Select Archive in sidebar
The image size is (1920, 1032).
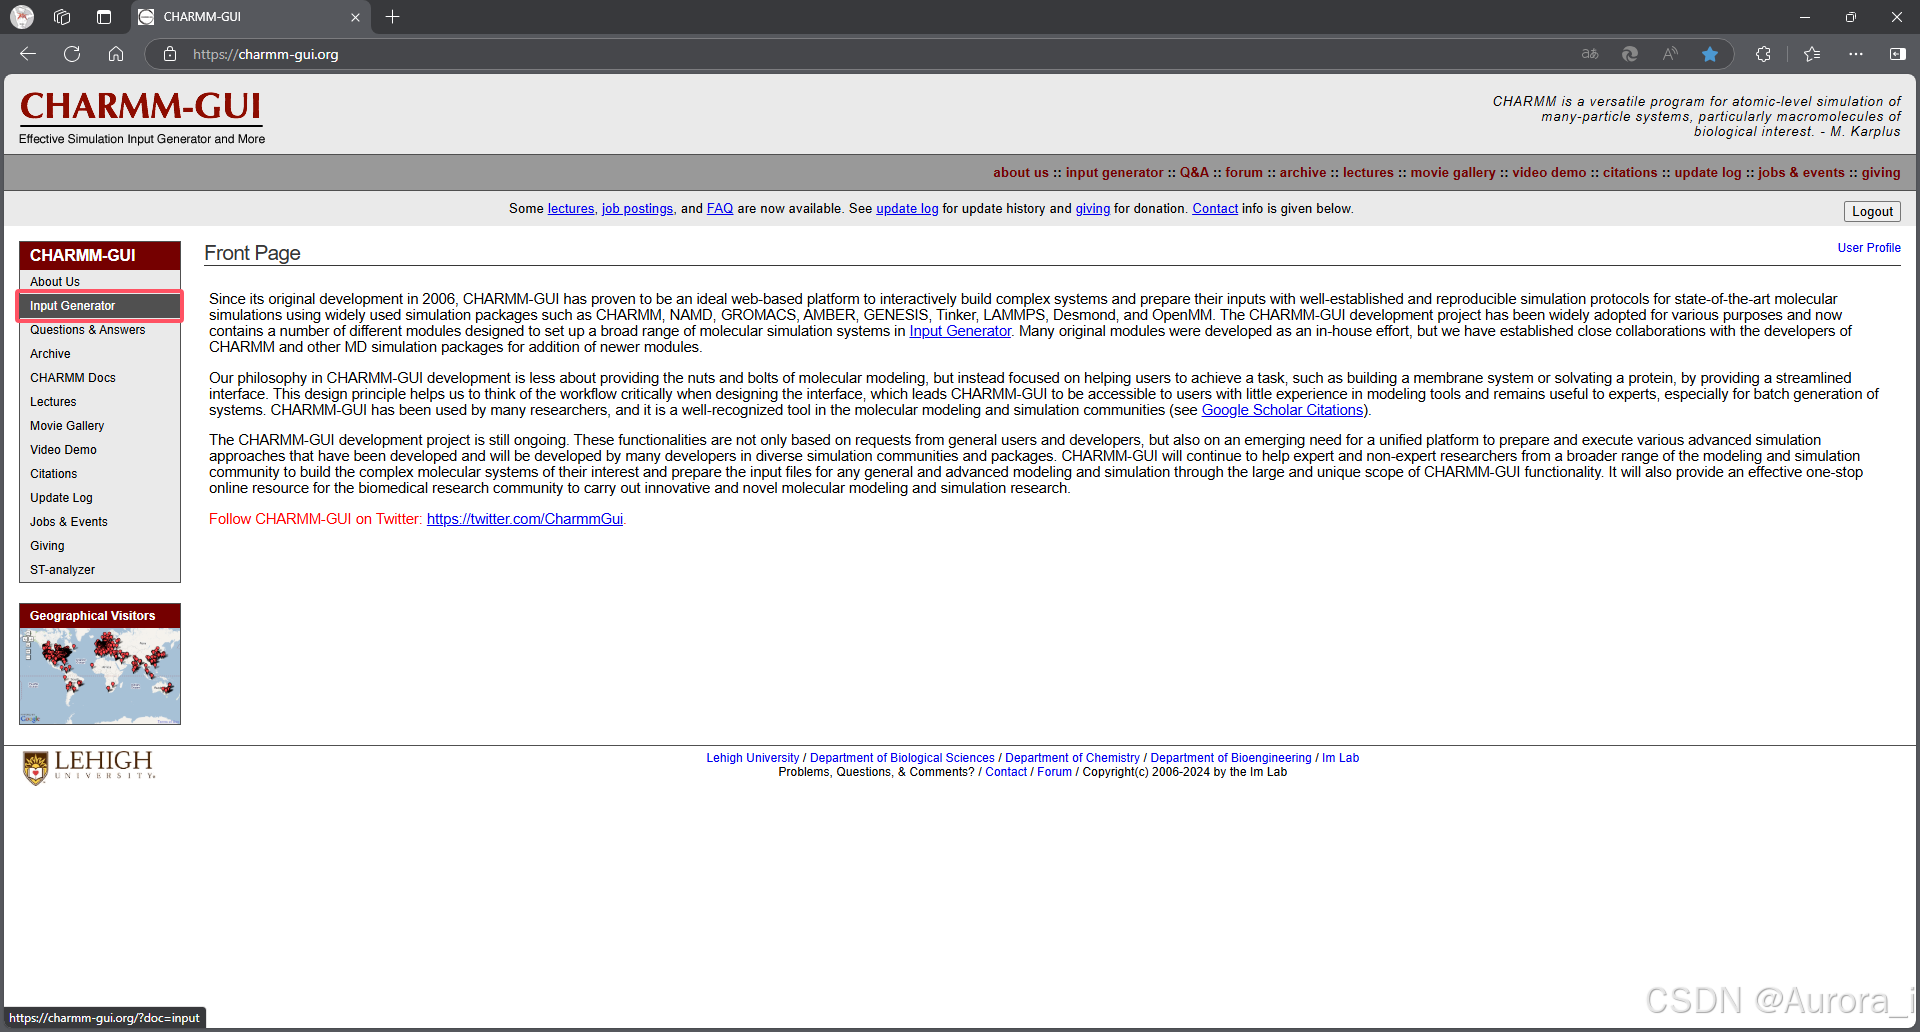pos(100,354)
